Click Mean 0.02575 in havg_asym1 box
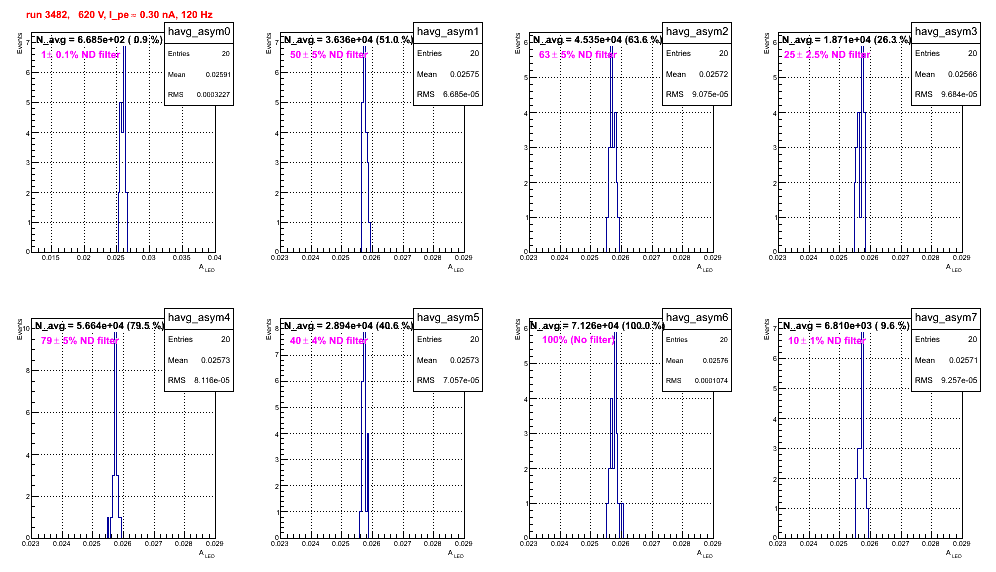 coord(448,74)
